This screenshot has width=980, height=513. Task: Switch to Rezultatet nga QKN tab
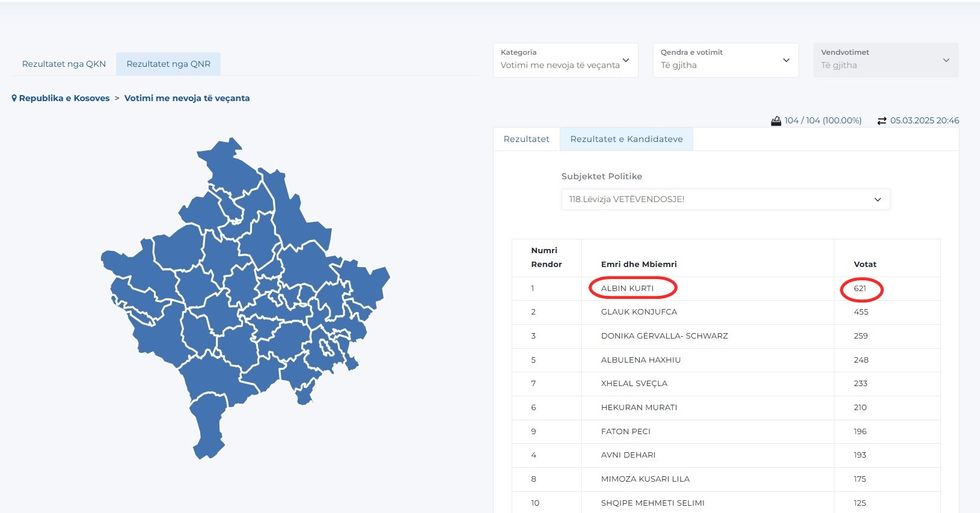tap(64, 64)
